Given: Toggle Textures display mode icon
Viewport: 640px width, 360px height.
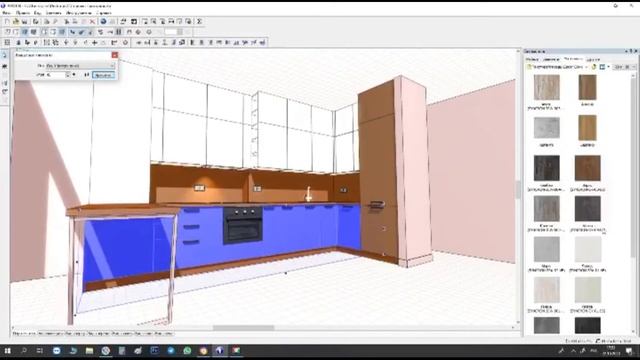Looking at the screenshot, I should click(34, 32).
